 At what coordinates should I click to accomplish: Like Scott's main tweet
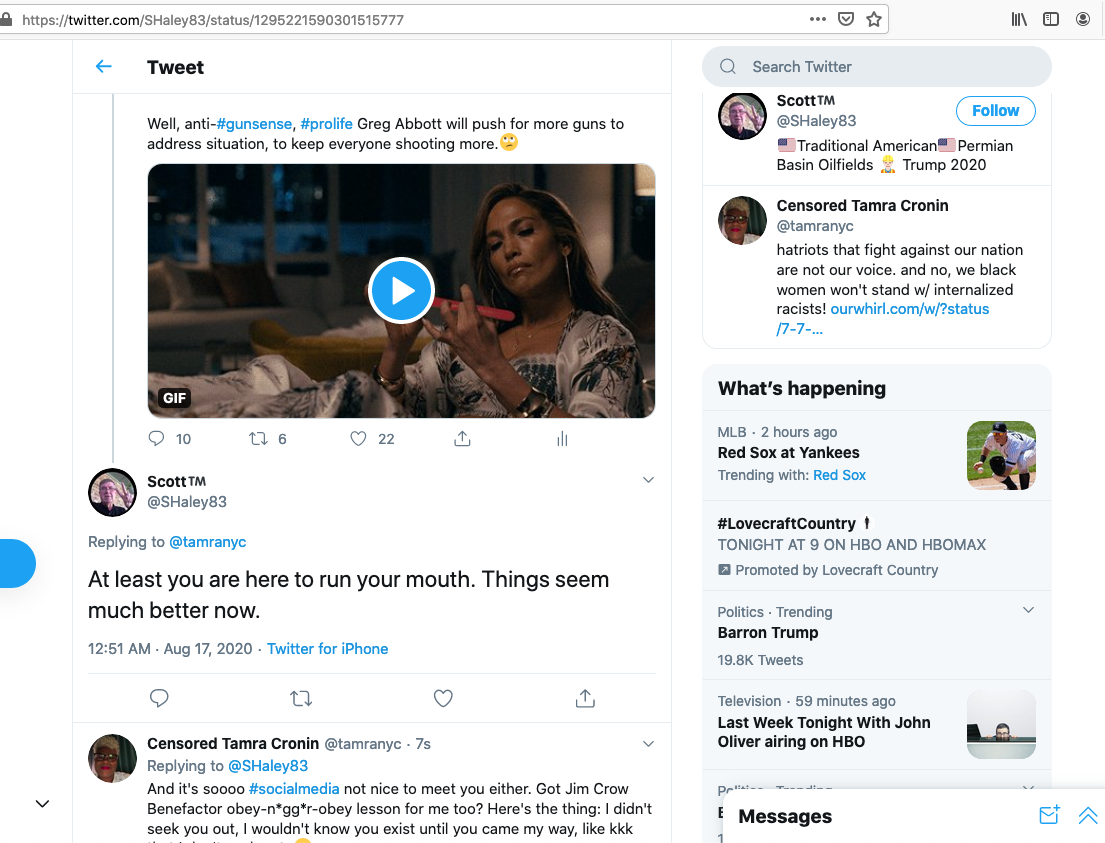coord(443,698)
